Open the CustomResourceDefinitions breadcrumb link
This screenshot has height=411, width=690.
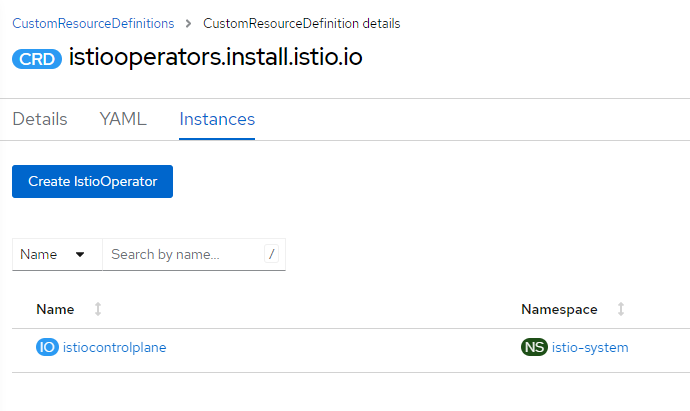[x=93, y=23]
